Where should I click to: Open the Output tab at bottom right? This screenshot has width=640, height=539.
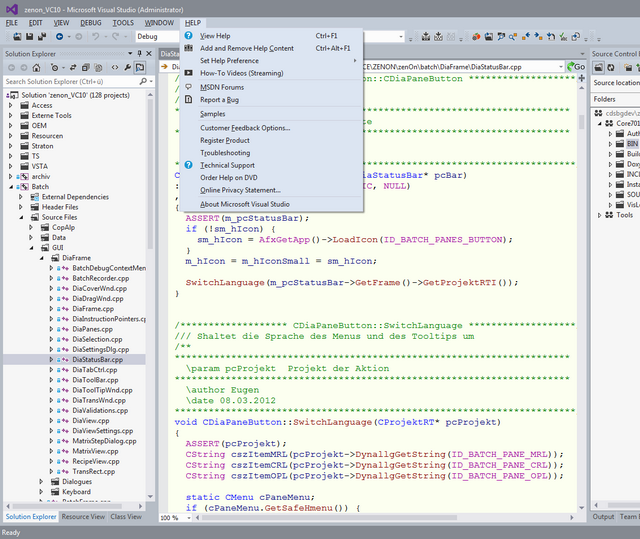tap(603, 517)
